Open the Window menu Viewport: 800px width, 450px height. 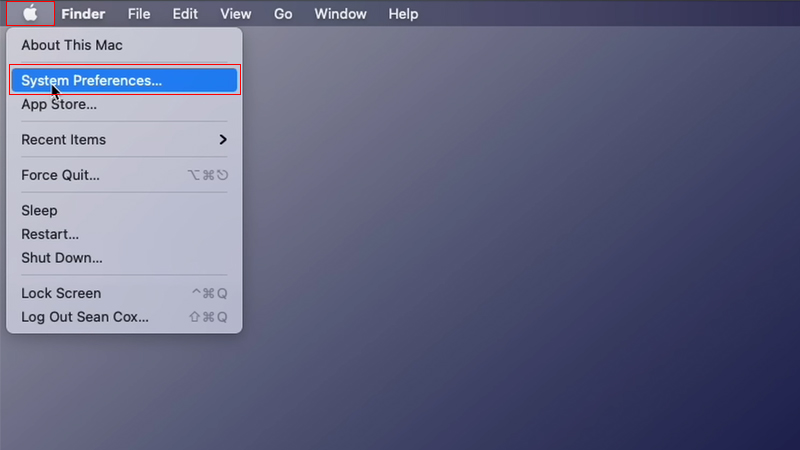click(x=340, y=14)
